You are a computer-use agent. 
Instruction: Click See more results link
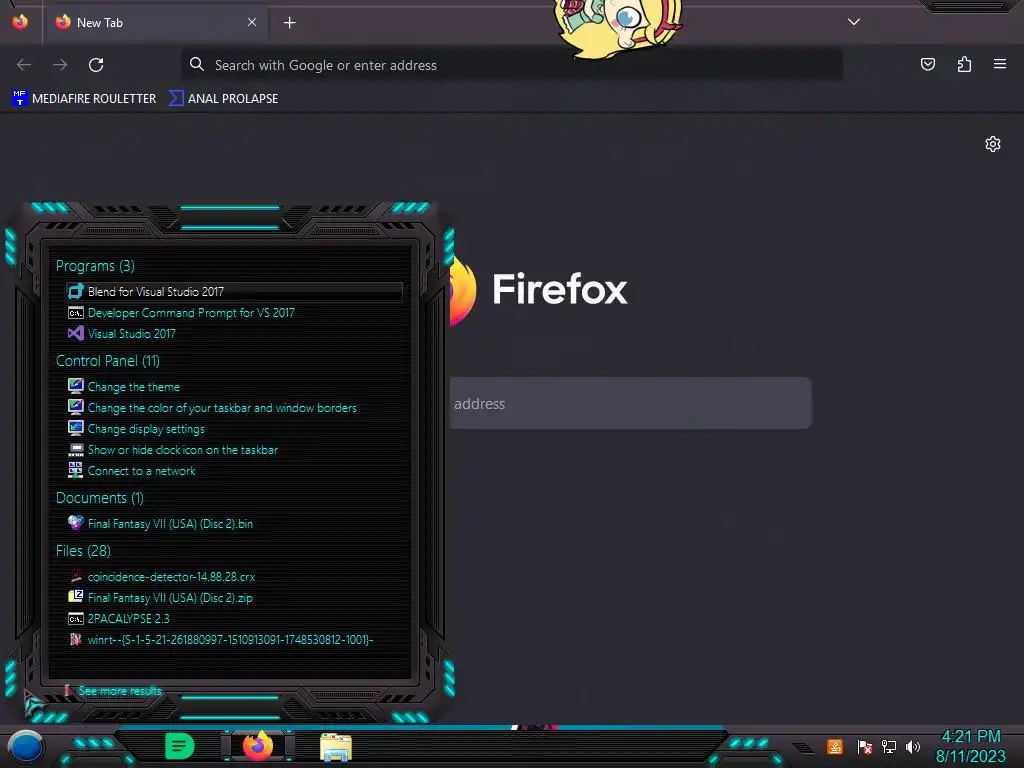click(x=120, y=691)
